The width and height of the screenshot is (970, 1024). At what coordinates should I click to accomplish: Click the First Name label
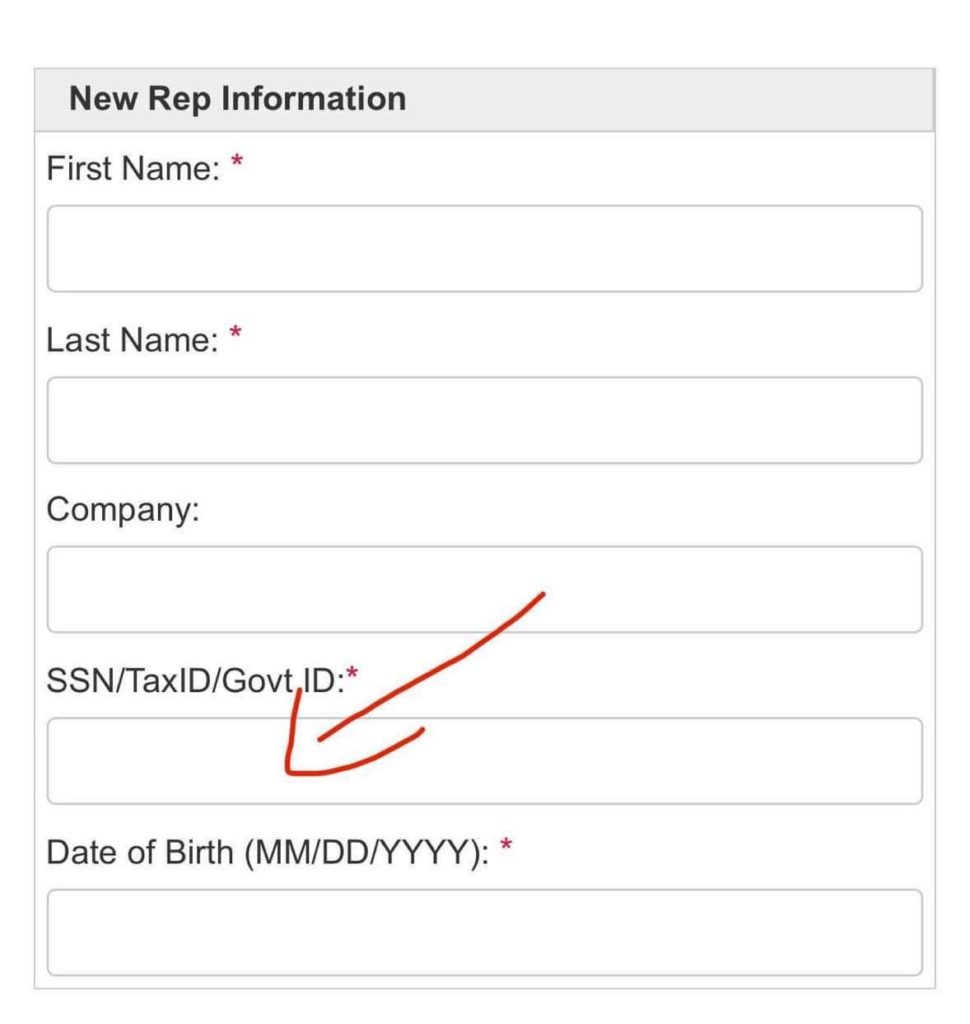click(x=134, y=168)
